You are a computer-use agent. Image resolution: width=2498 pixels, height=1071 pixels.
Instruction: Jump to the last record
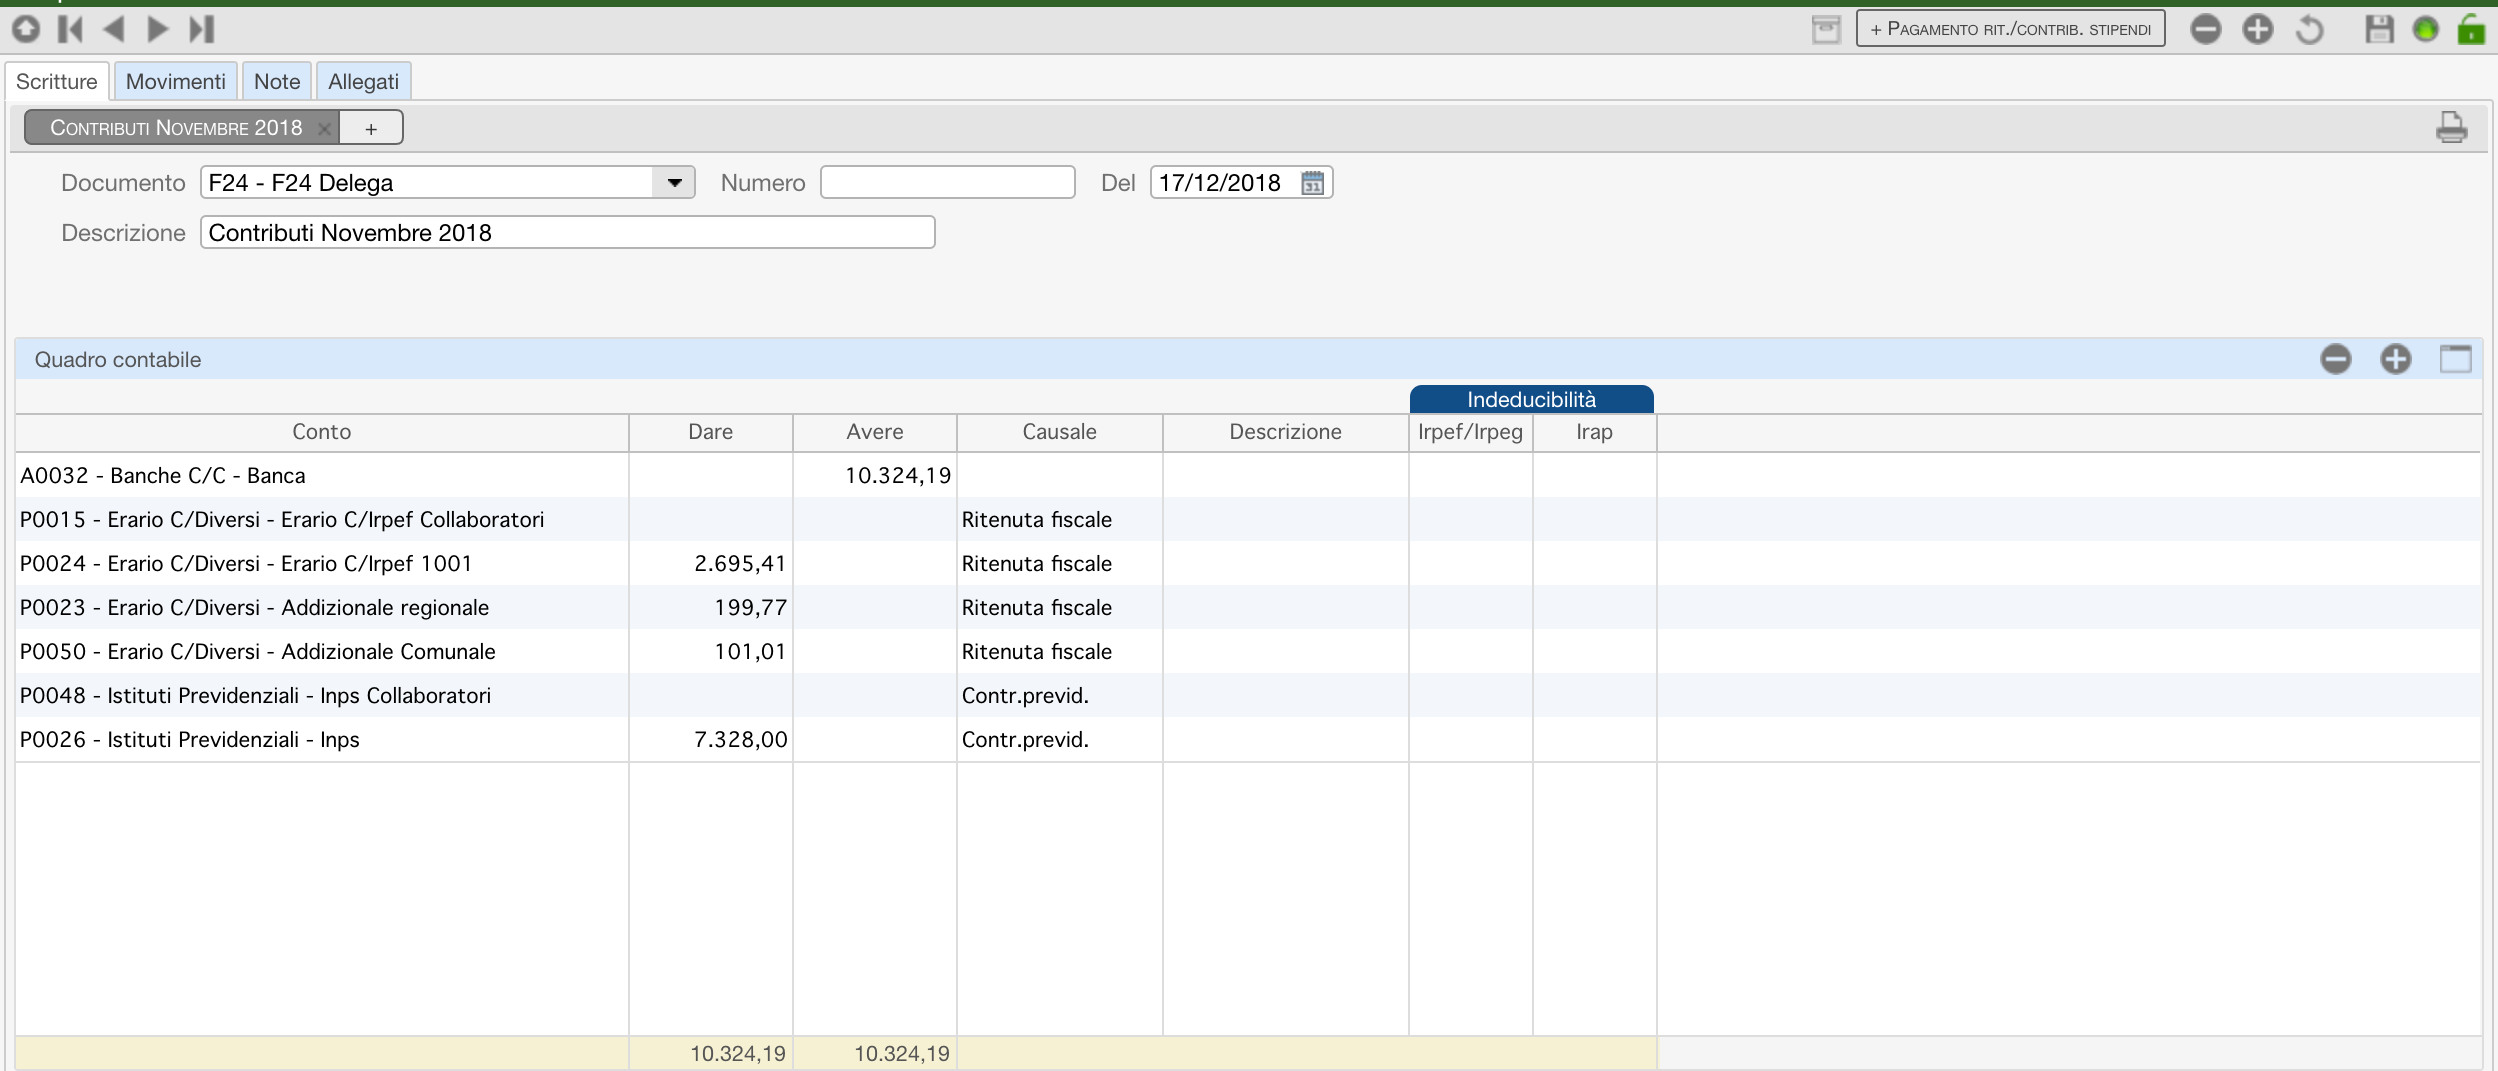[202, 29]
